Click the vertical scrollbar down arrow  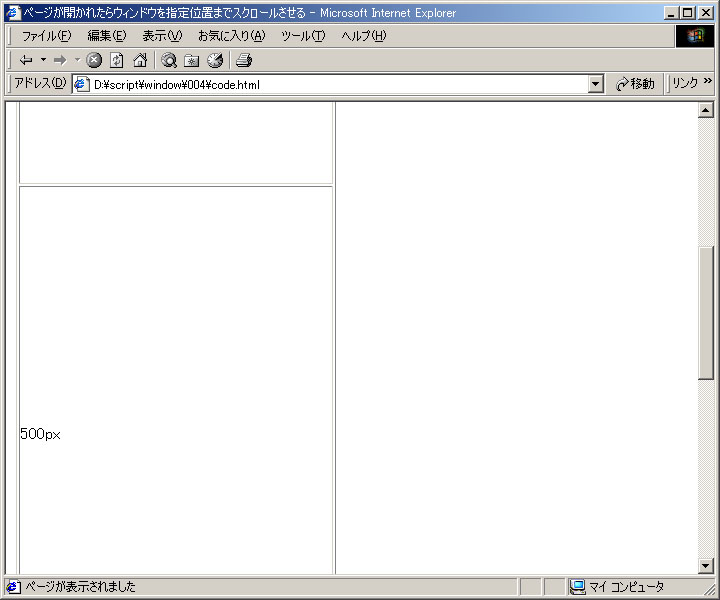(706, 566)
